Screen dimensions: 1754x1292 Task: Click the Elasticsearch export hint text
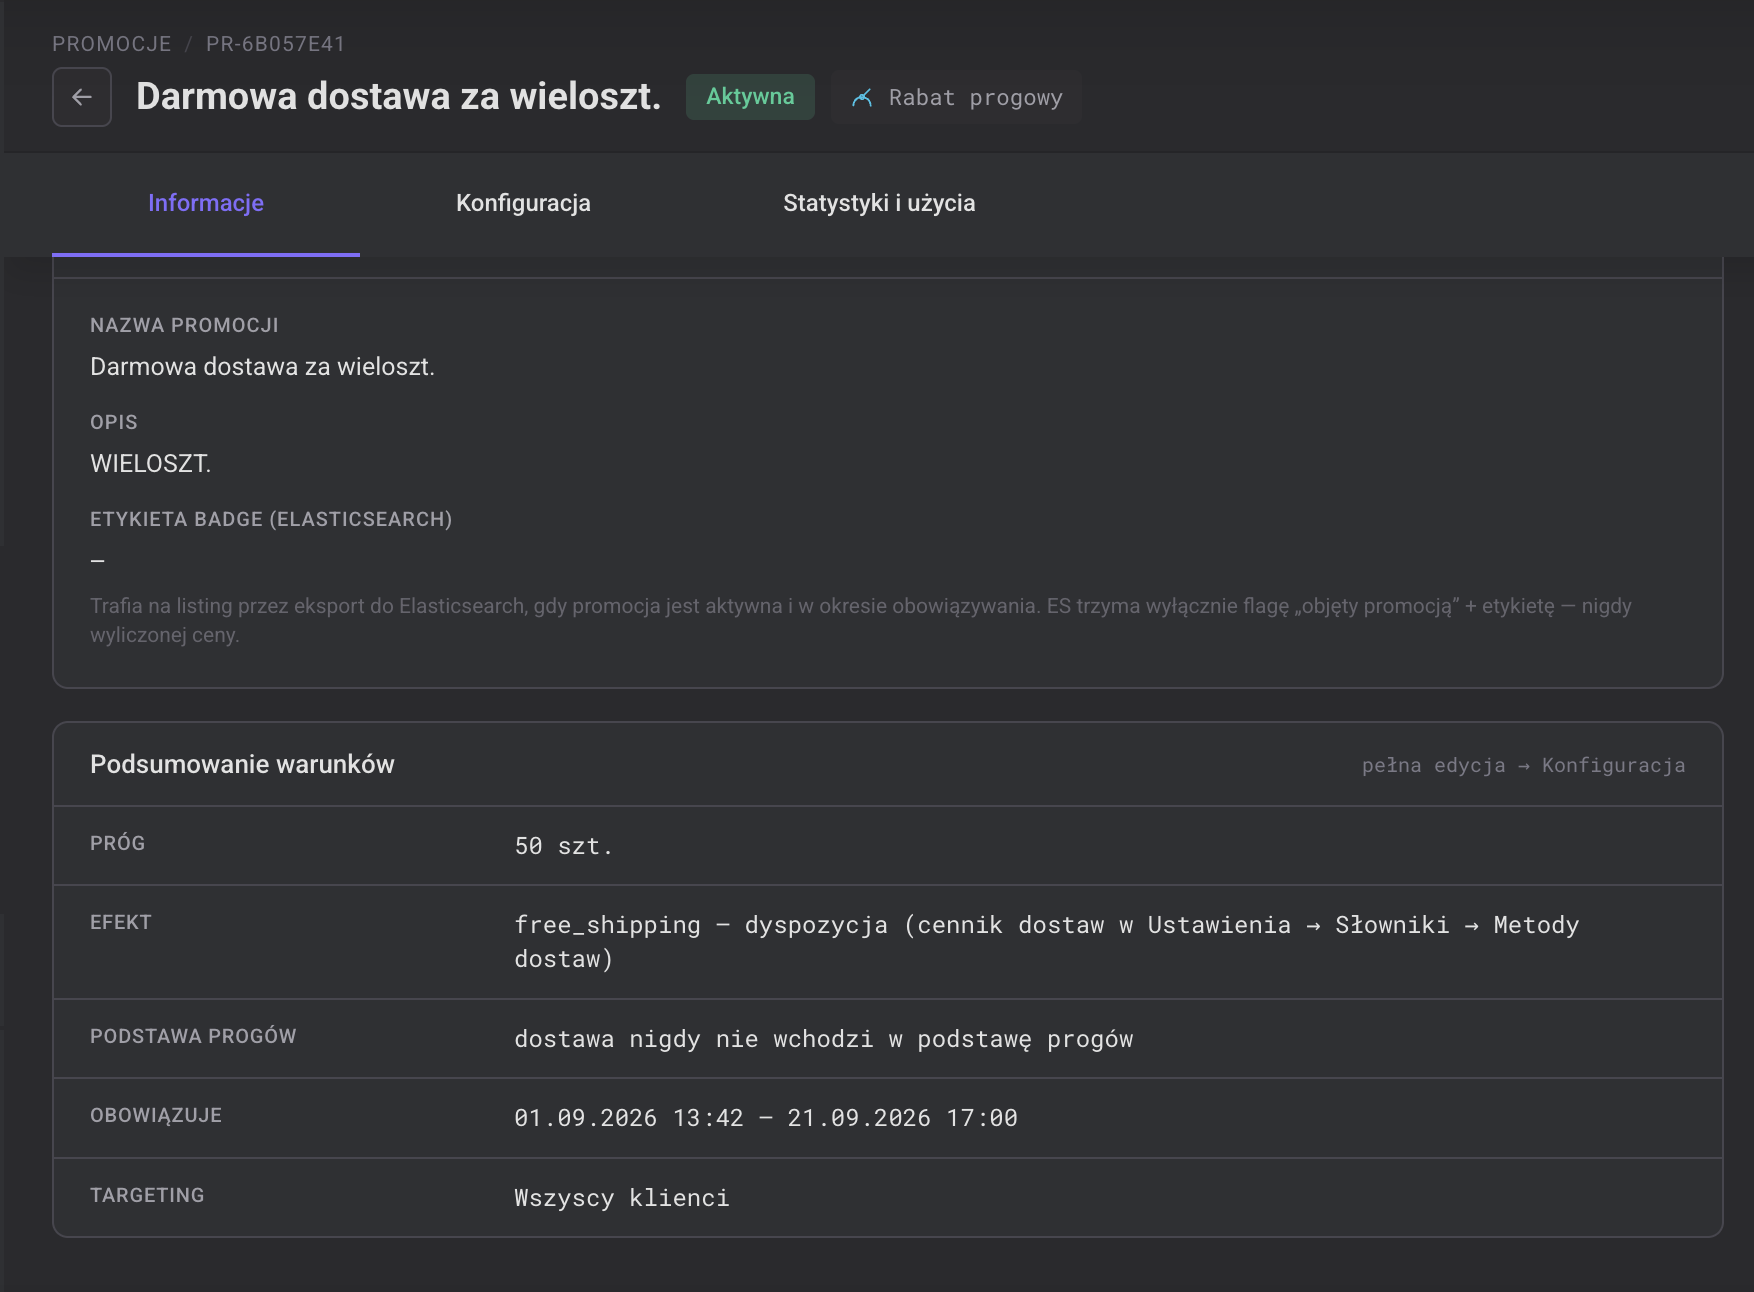[x=861, y=620]
